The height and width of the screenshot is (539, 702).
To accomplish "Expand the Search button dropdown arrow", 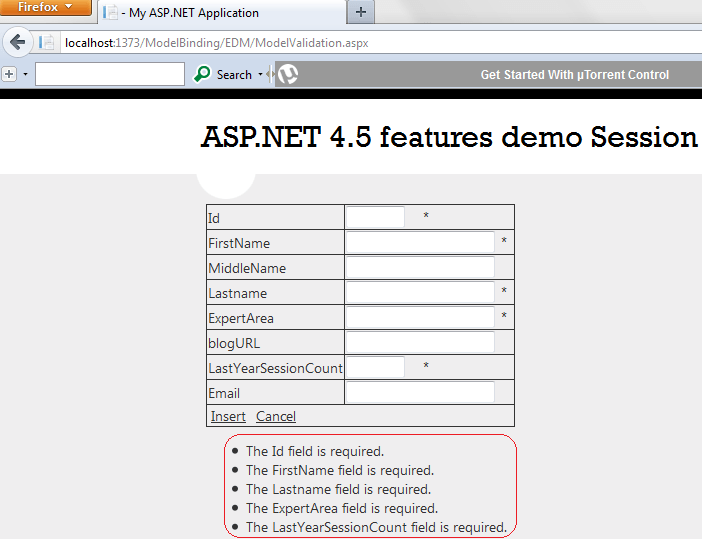I will [x=260, y=75].
